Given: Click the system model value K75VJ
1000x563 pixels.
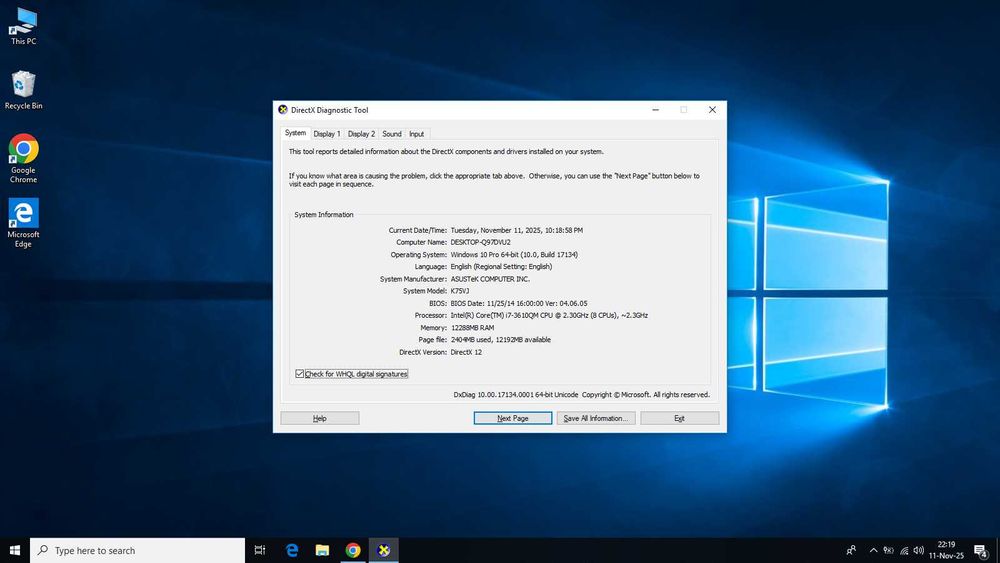Looking at the screenshot, I should [x=460, y=291].
